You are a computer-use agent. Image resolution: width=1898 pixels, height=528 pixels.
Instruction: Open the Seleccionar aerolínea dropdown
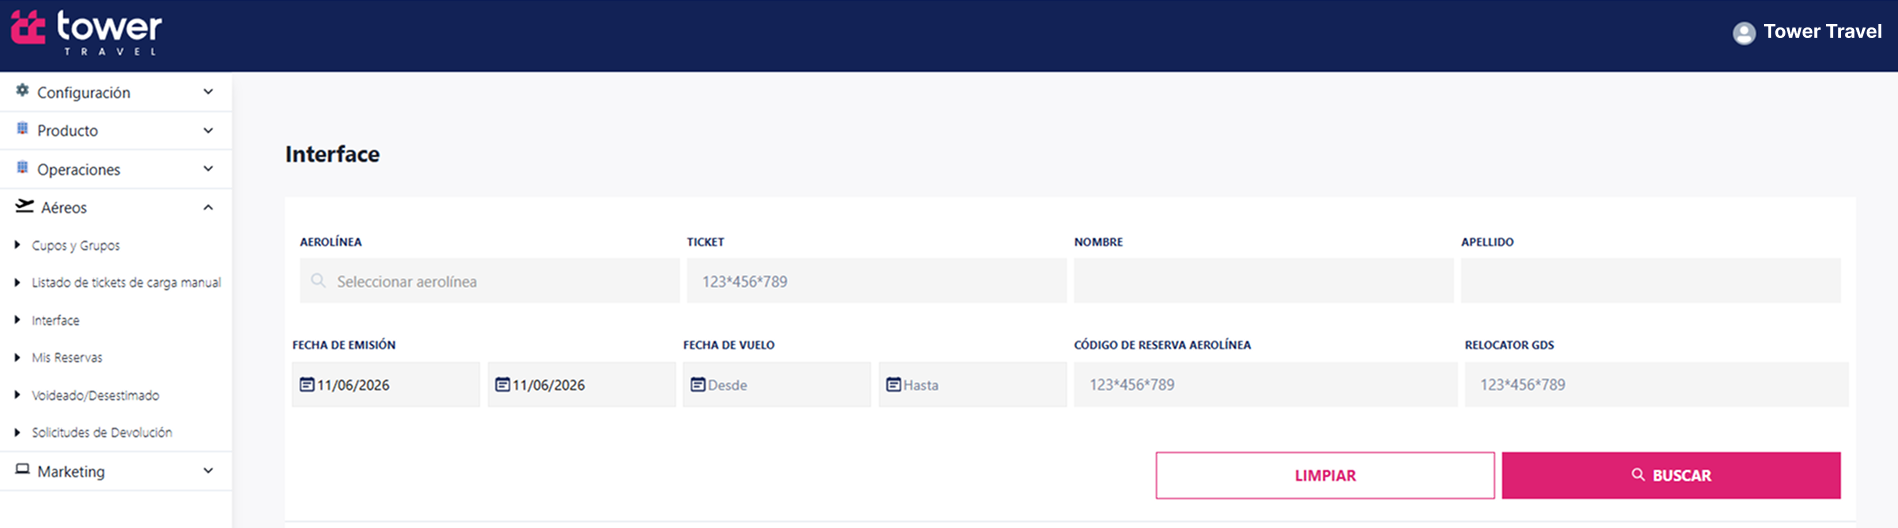tap(490, 281)
